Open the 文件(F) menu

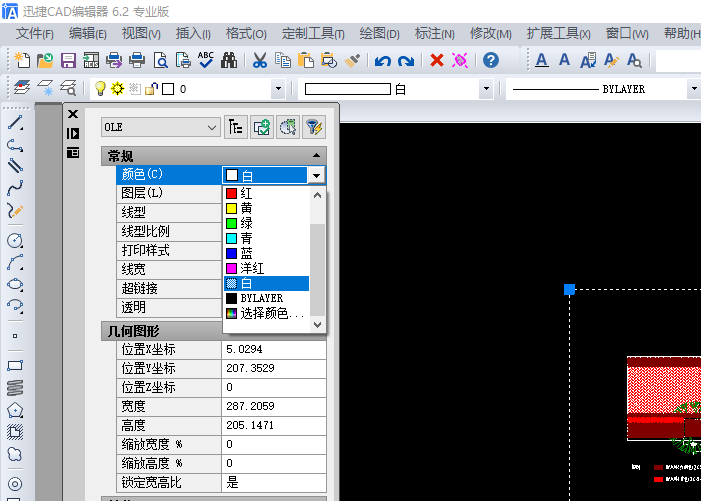point(34,34)
